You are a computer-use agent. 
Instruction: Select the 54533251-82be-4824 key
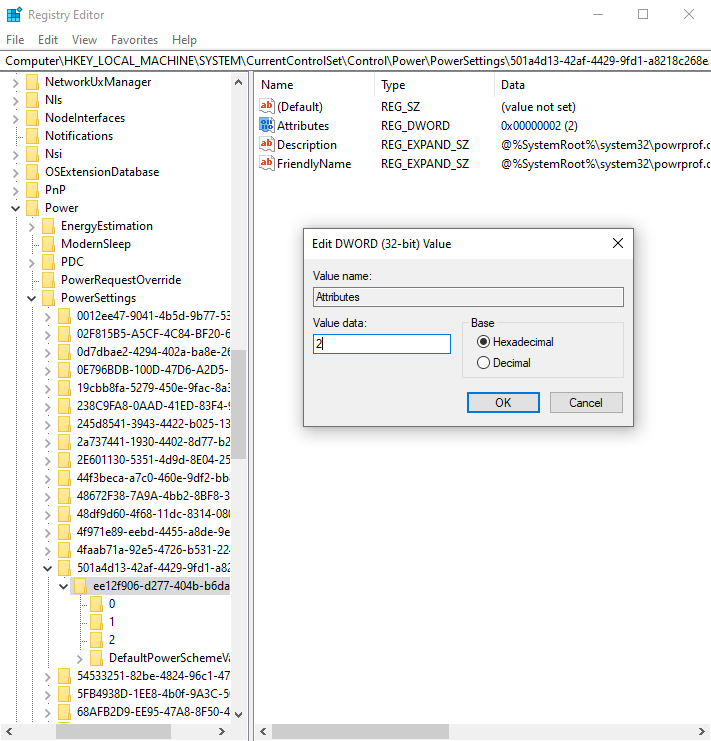point(154,676)
